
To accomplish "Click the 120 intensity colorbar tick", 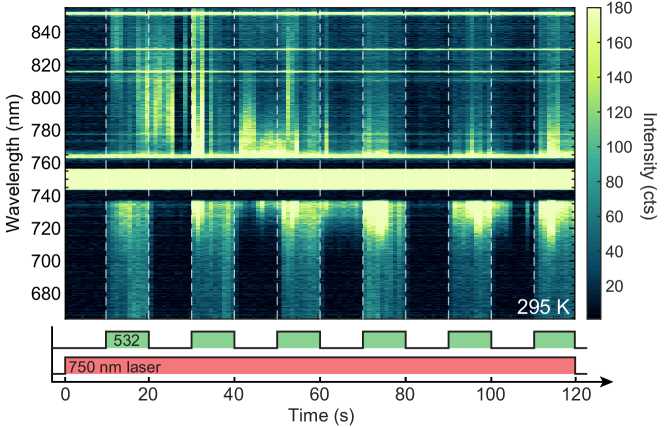I will click(x=619, y=113).
